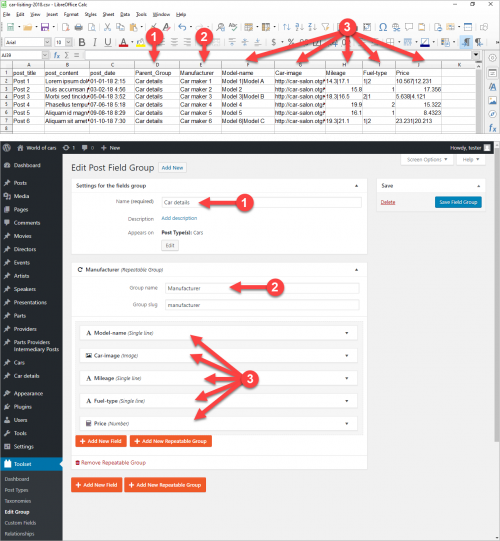Expand the Model-name field options

click(x=347, y=333)
